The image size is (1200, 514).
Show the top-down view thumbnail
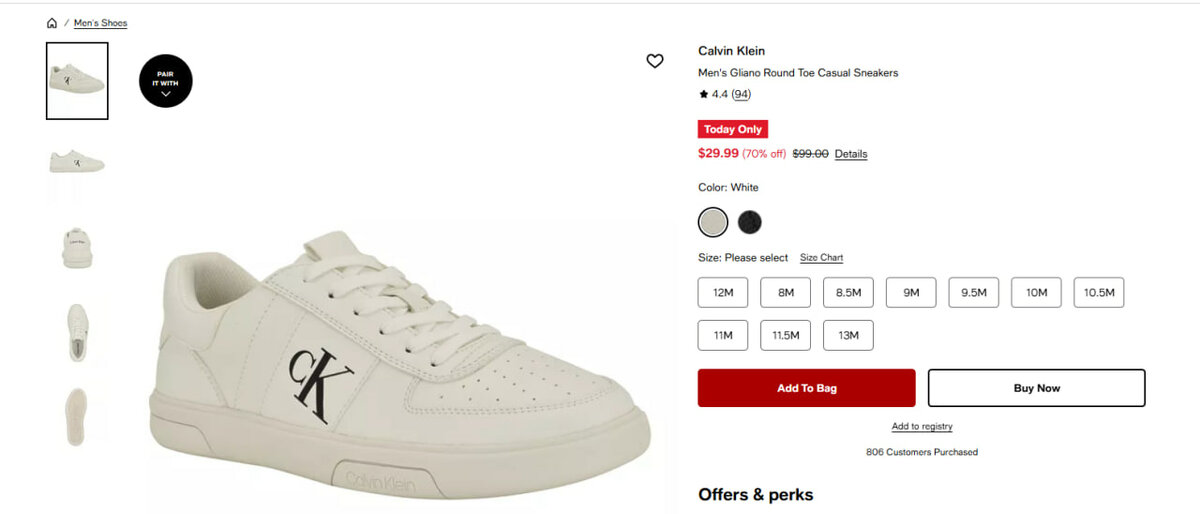pyautogui.click(x=77, y=332)
